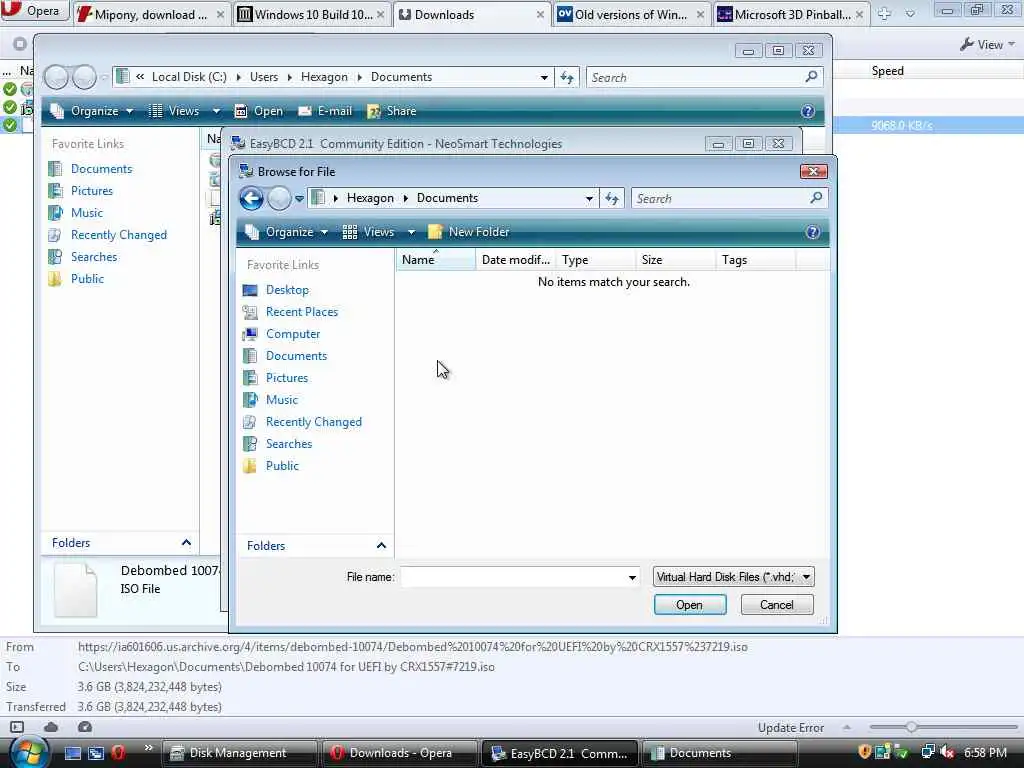Sort by Name column header
The width and height of the screenshot is (1024, 768).
(x=436, y=260)
